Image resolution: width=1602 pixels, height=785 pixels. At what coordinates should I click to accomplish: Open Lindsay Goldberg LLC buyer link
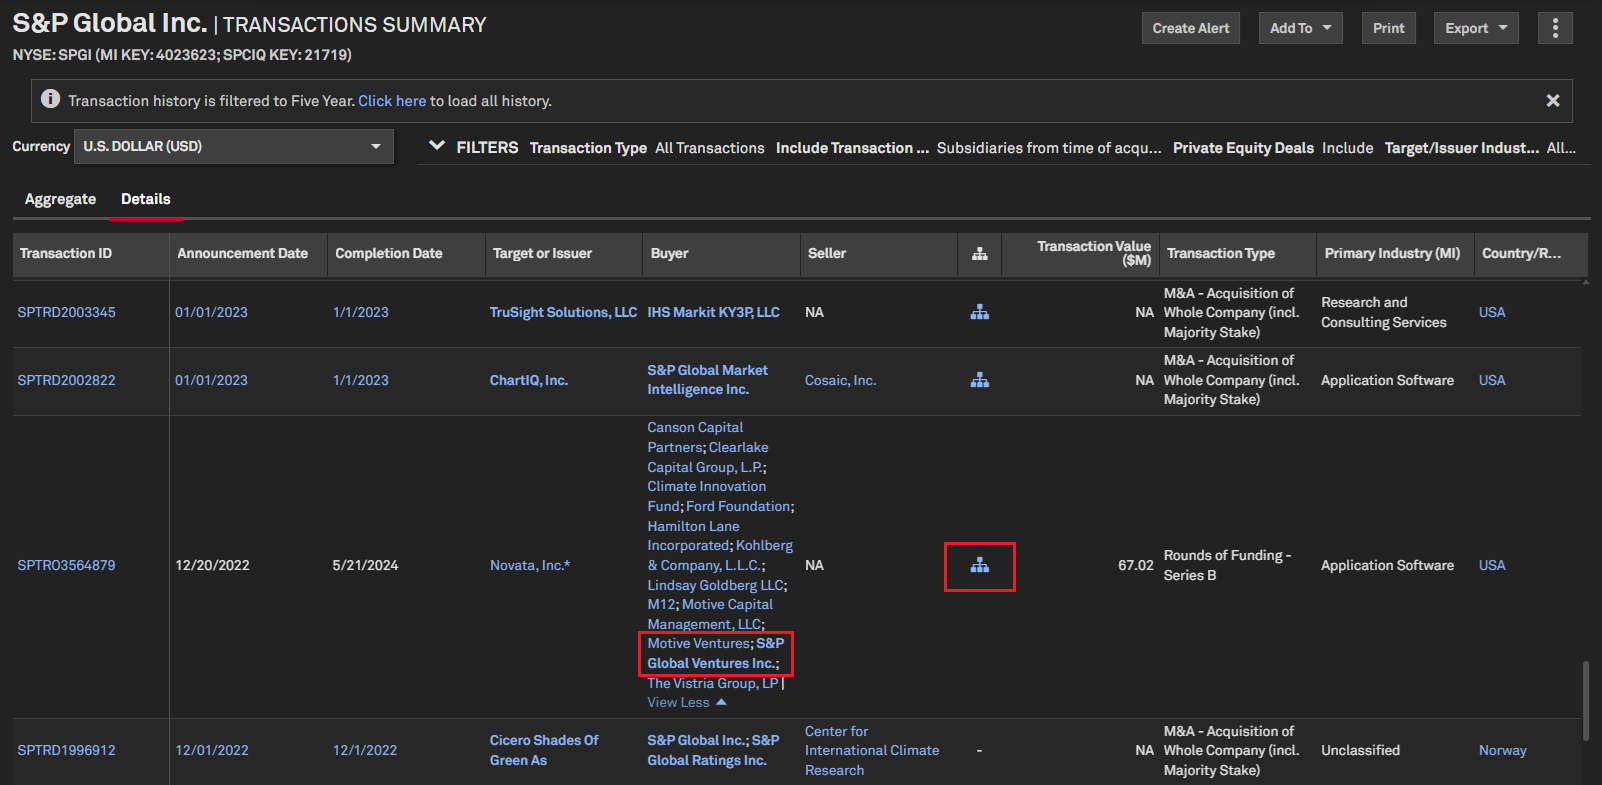click(x=716, y=585)
